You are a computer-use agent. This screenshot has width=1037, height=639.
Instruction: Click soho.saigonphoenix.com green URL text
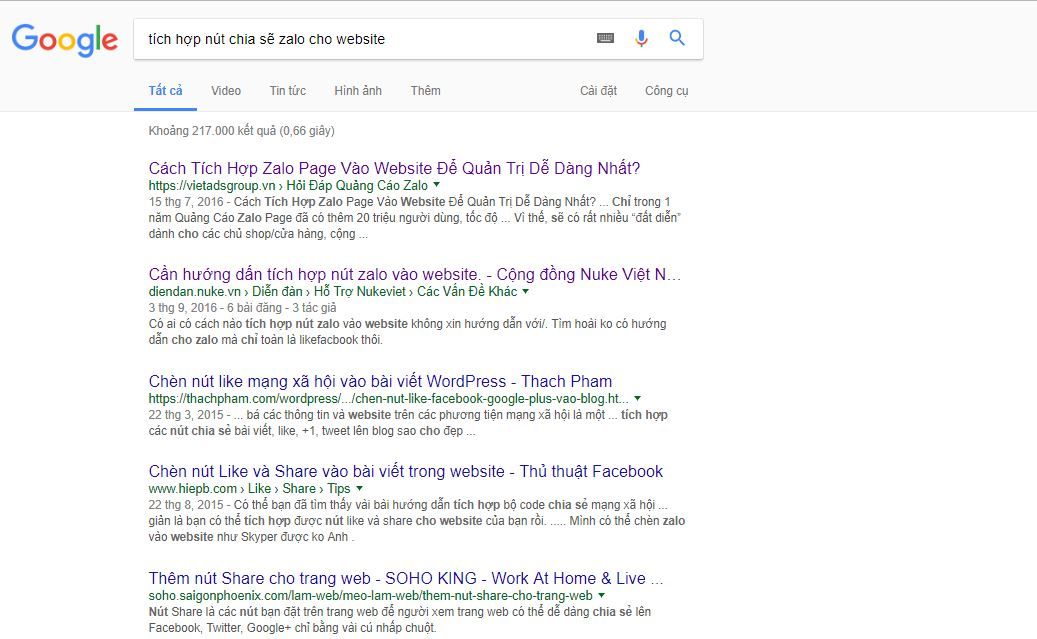coord(370,595)
